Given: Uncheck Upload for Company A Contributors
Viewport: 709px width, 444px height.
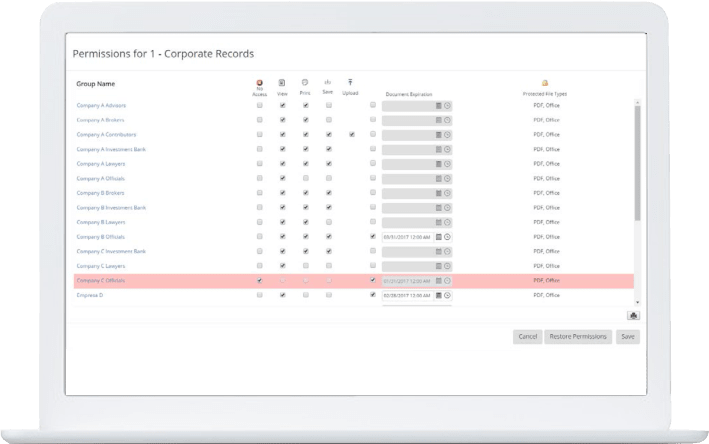Looking at the screenshot, I should pyautogui.click(x=352, y=134).
